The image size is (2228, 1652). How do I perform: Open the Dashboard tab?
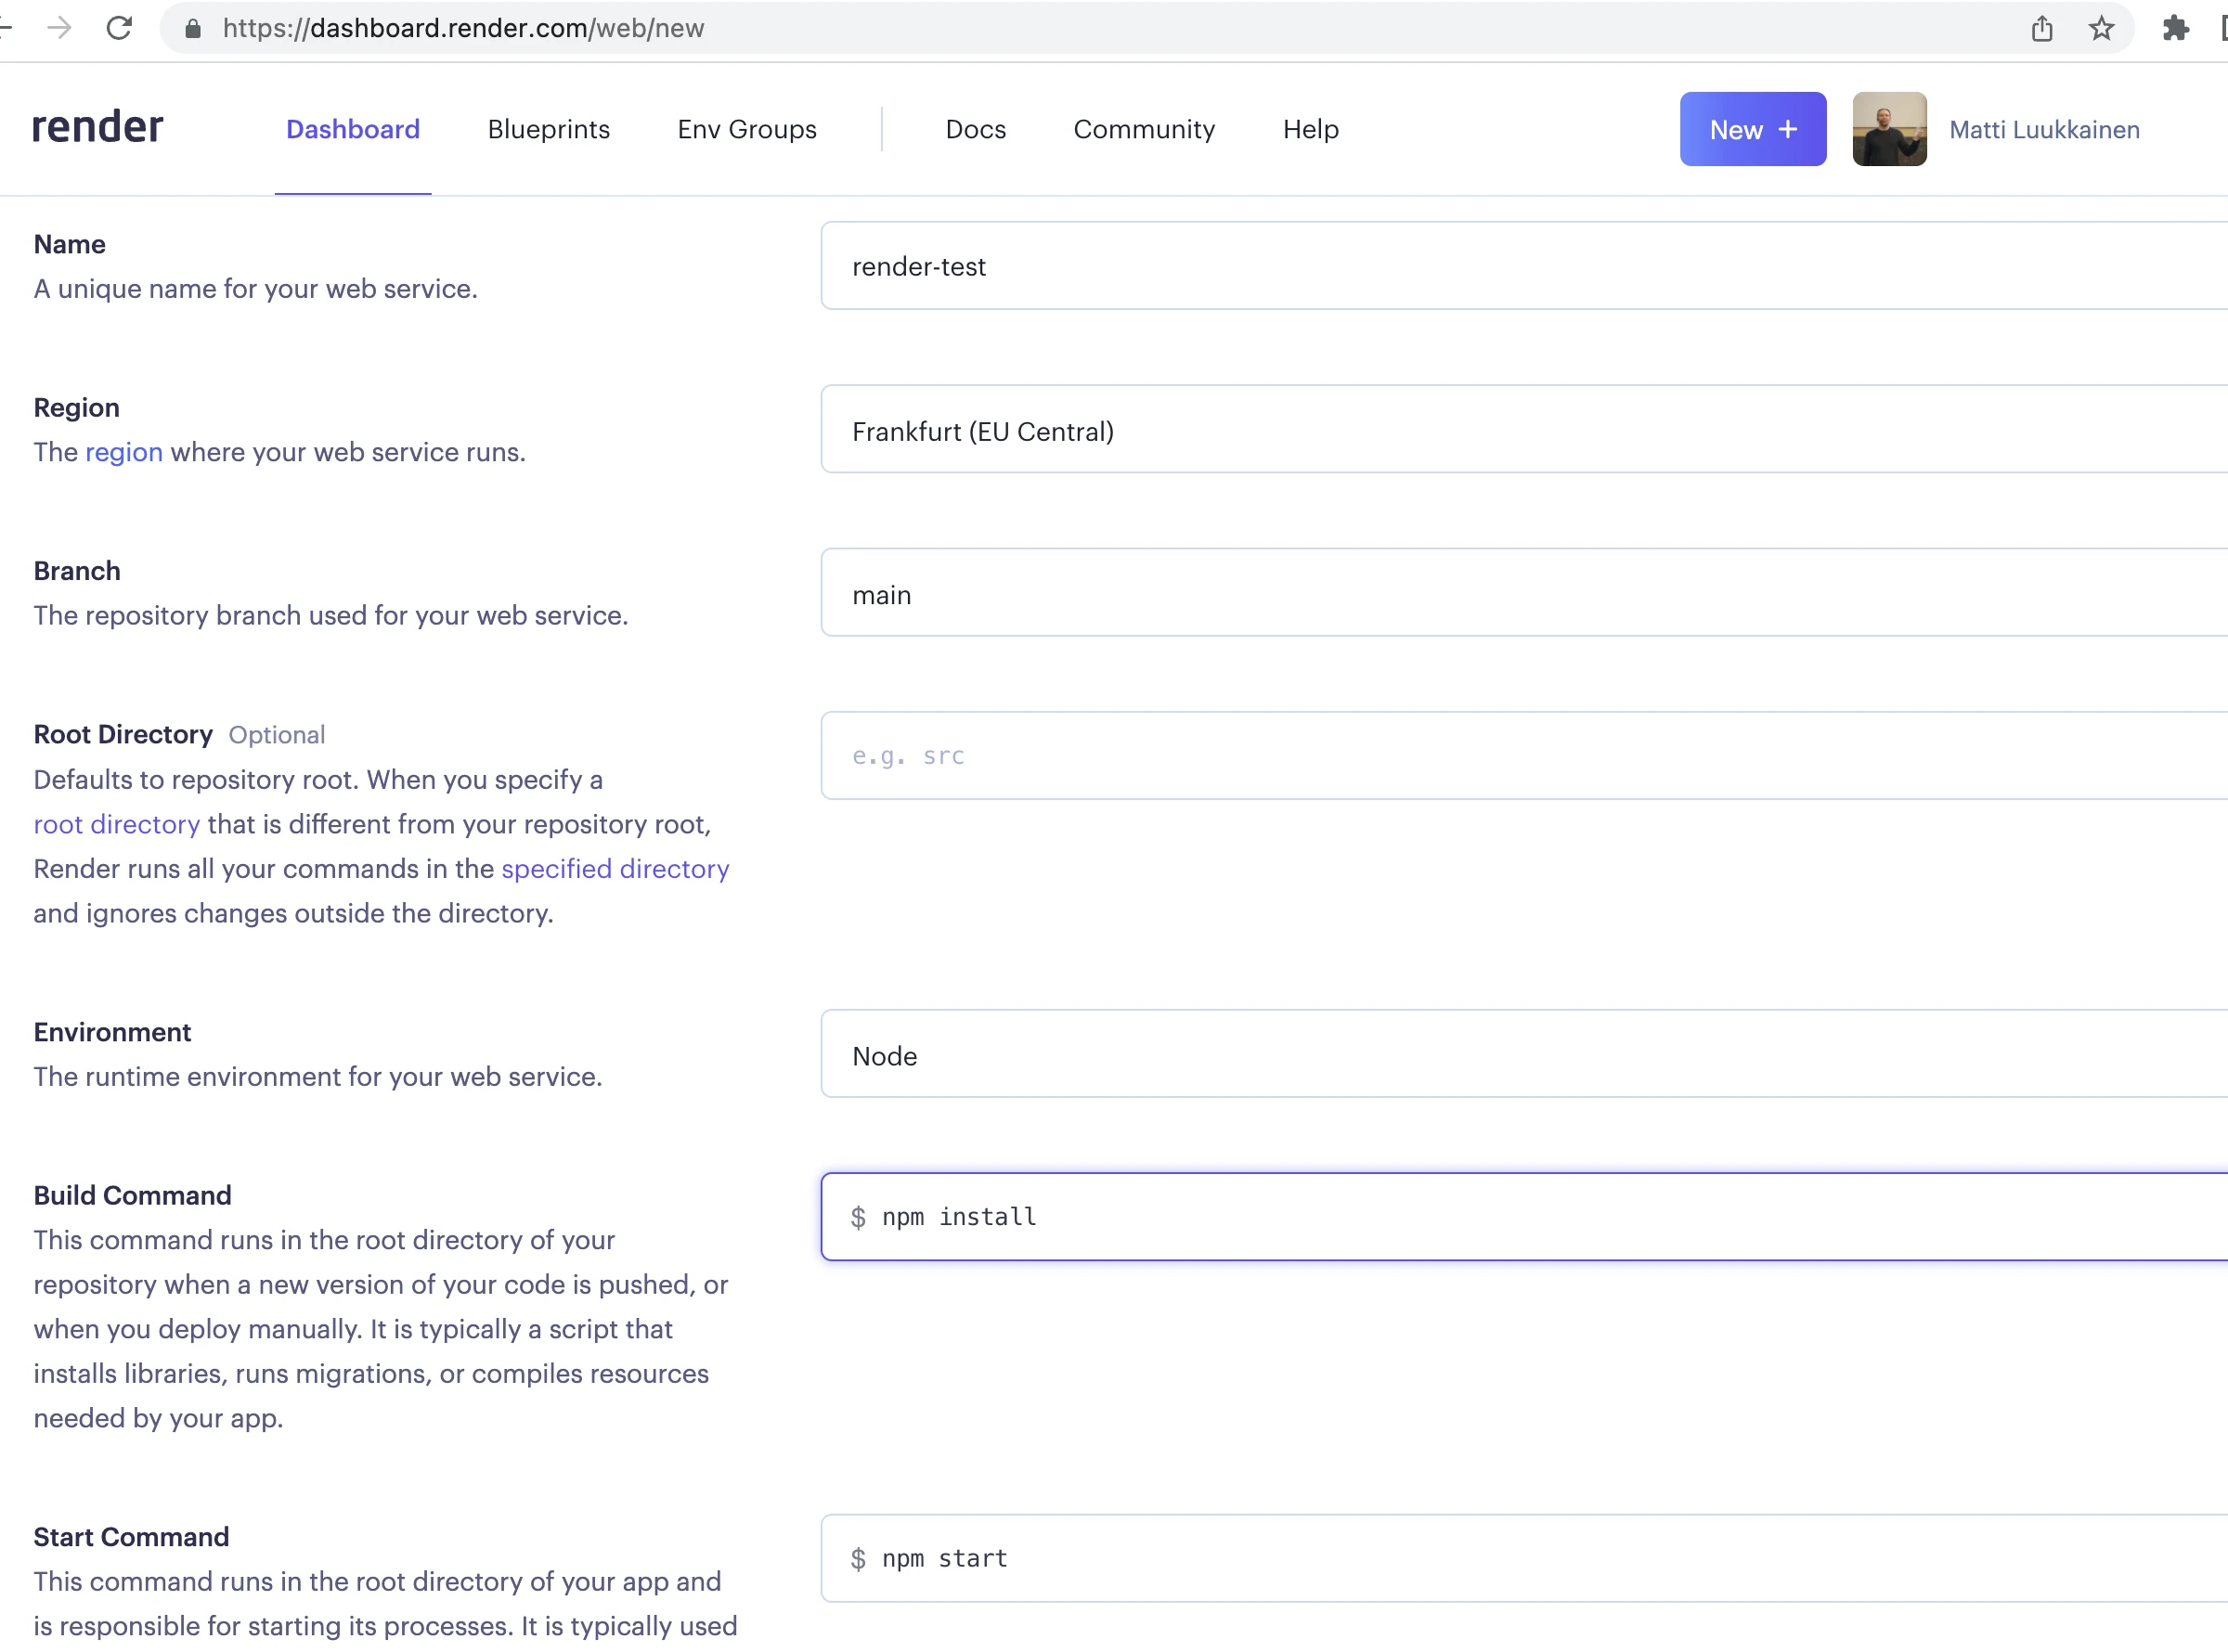pyautogui.click(x=353, y=129)
